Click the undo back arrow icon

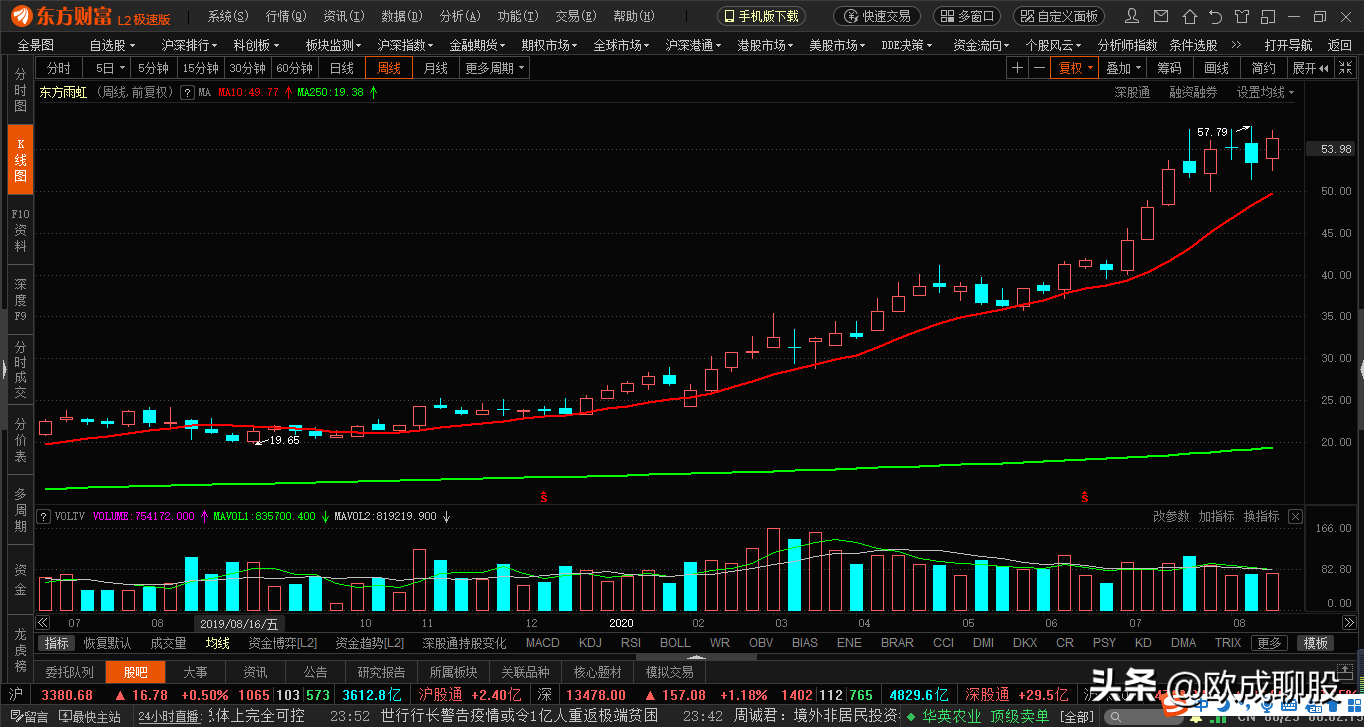coord(1215,16)
